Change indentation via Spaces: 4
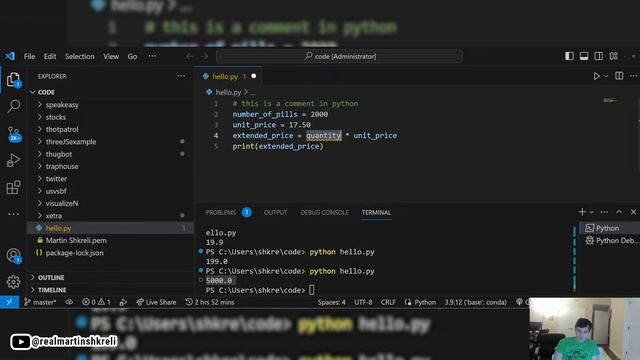Image resolution: width=640 pixels, height=360 pixels. (331, 302)
